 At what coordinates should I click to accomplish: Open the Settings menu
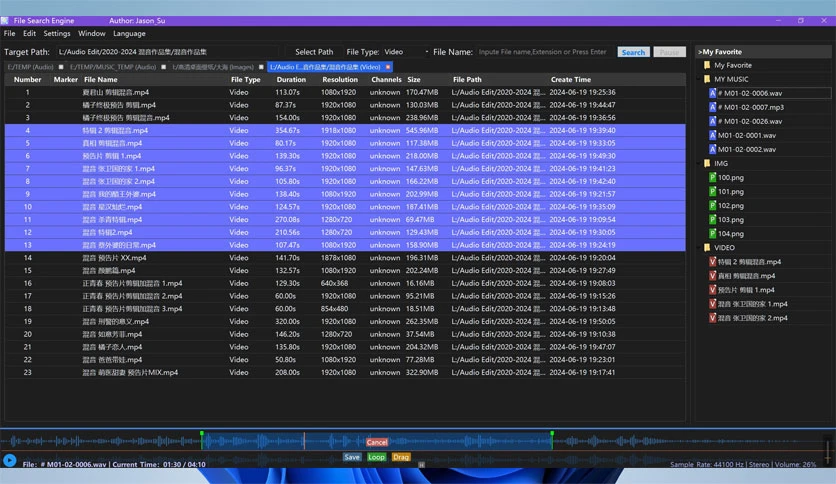[x=57, y=34]
